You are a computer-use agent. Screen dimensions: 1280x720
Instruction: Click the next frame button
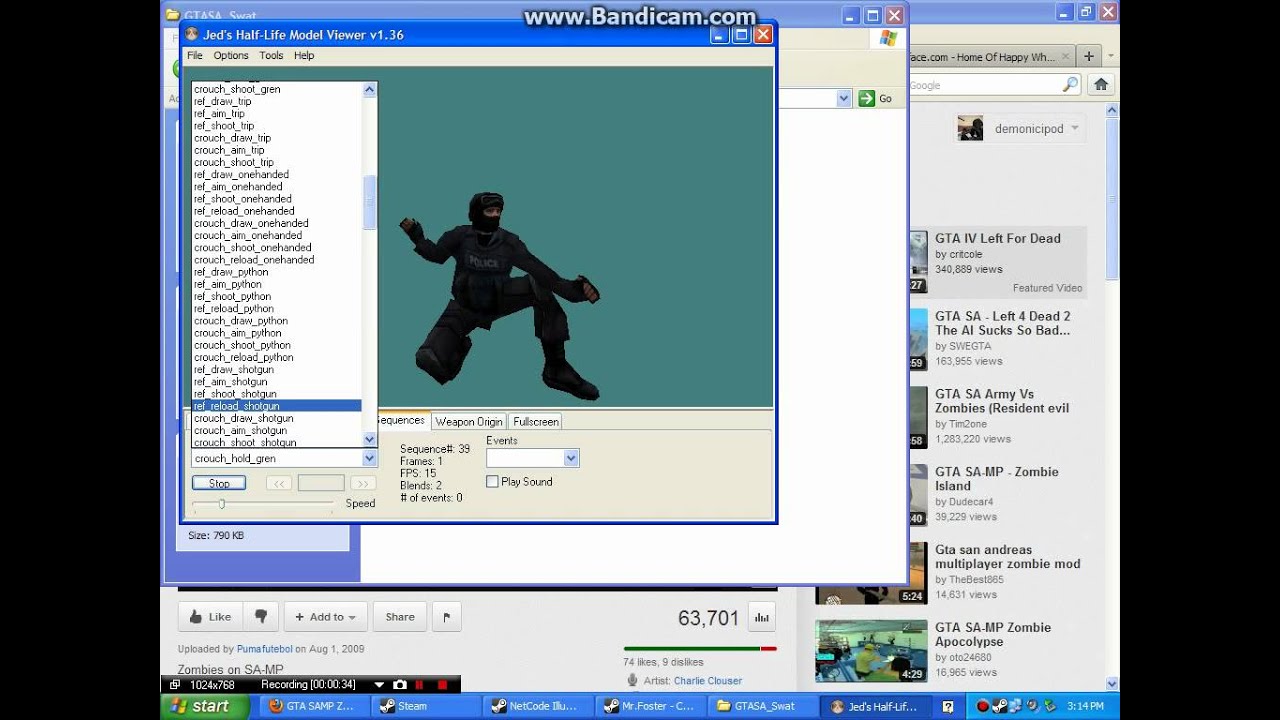(x=363, y=484)
